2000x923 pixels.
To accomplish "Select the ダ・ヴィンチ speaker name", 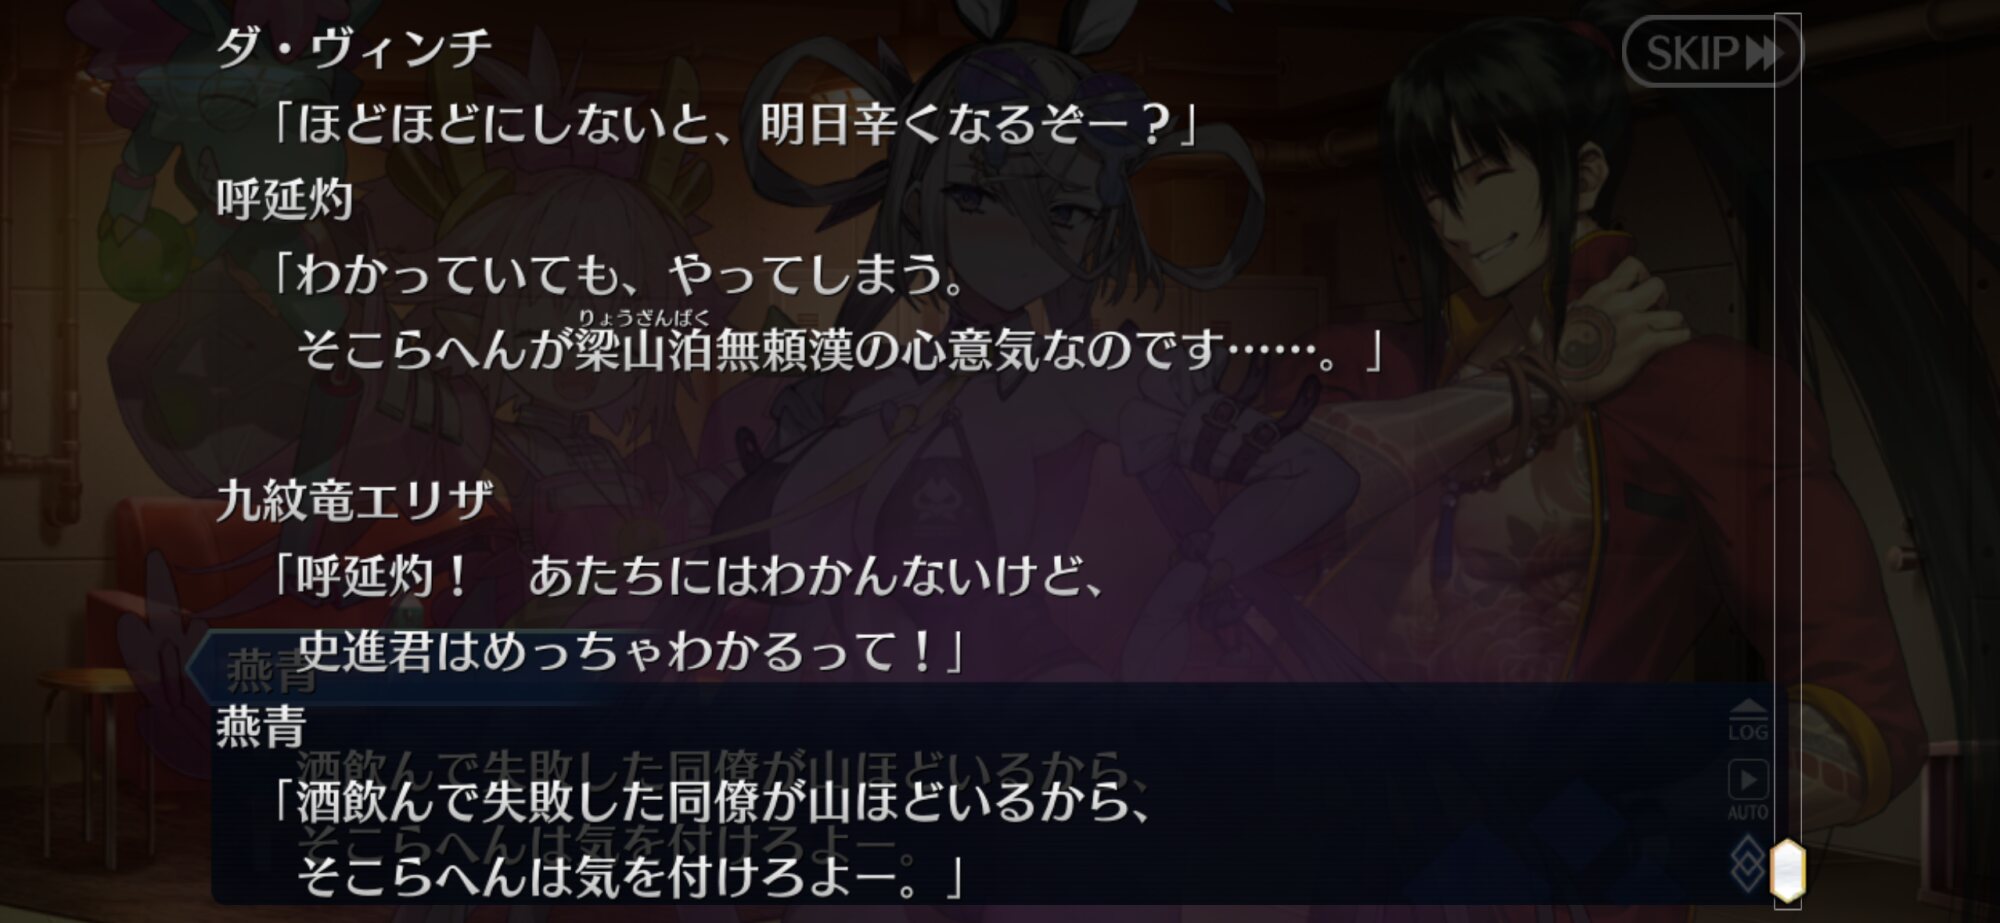I will coord(355,49).
